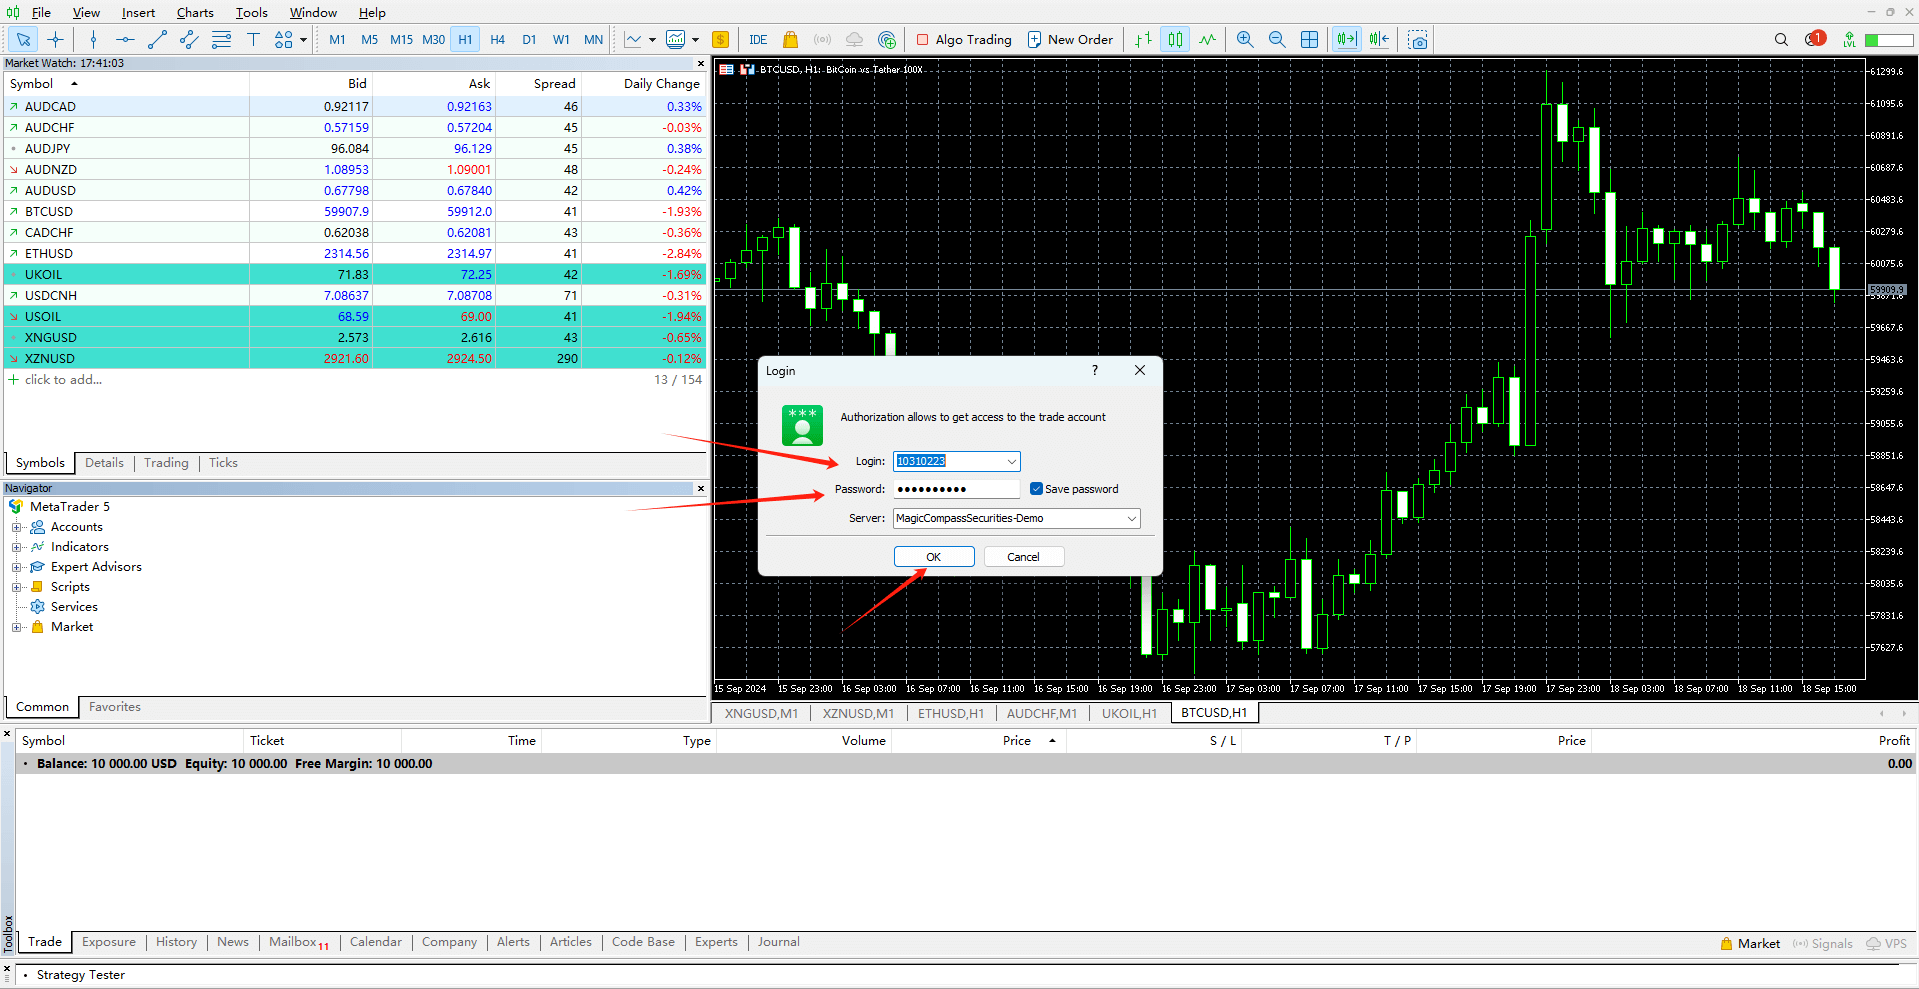Expand Accounts in Navigator
1919x989 pixels.
(16, 527)
